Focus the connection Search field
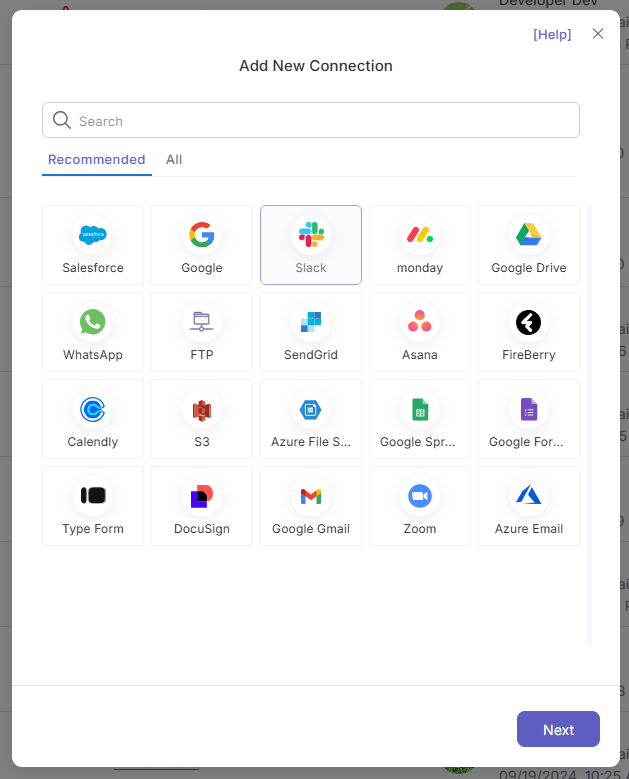 (x=311, y=120)
